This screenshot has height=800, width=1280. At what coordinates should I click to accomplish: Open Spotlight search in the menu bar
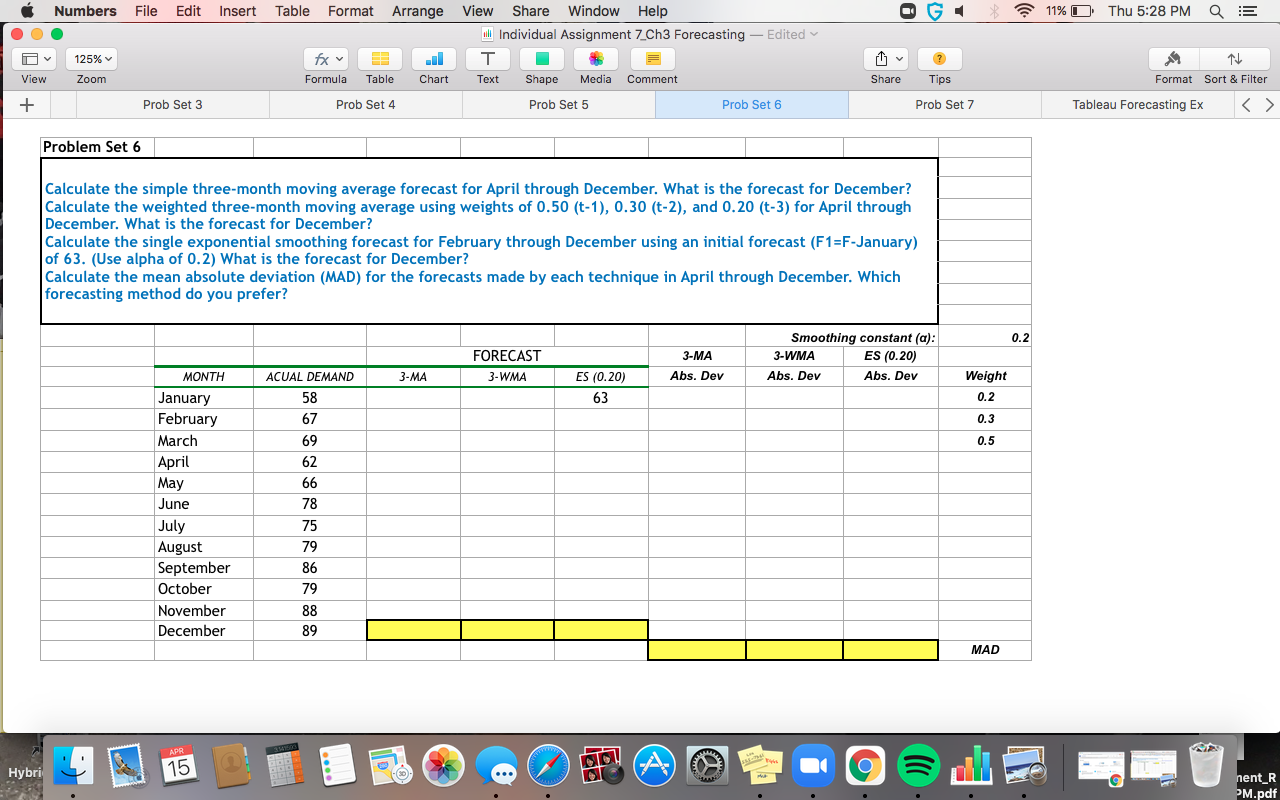click(1216, 11)
